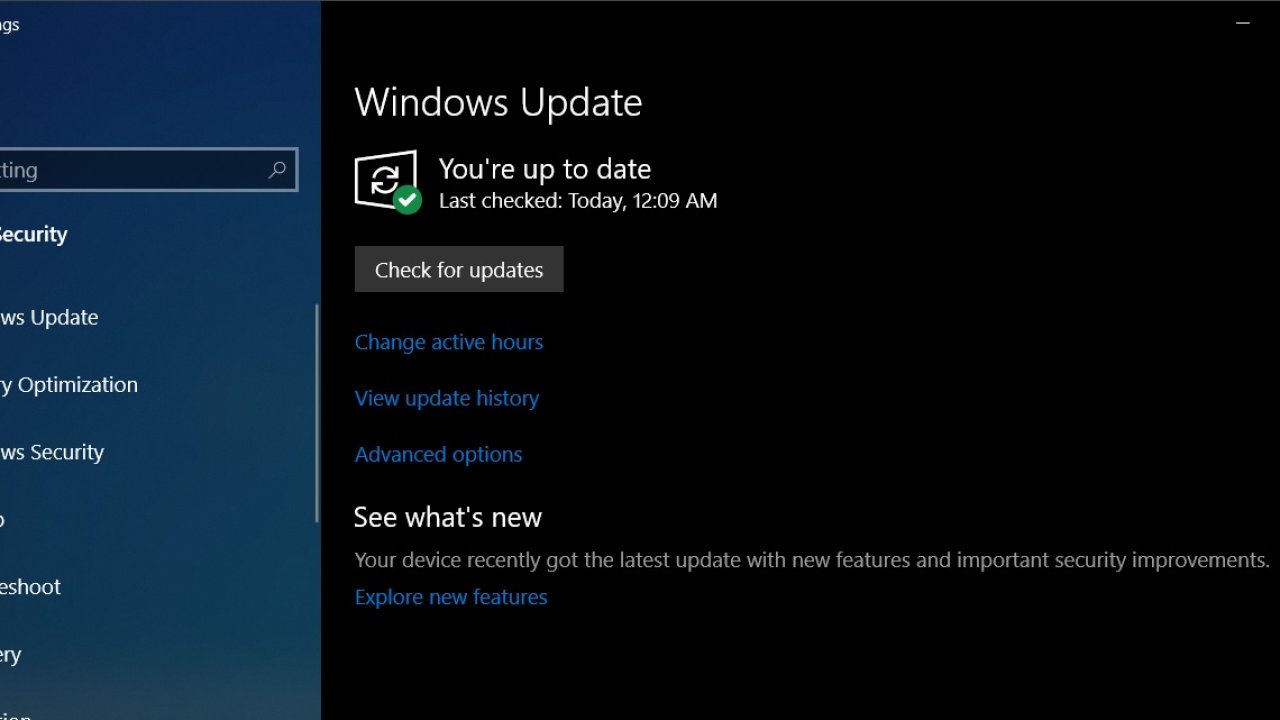Click the sidebar vertical scrollbar
The image size is (1280, 720).
pos(317,412)
